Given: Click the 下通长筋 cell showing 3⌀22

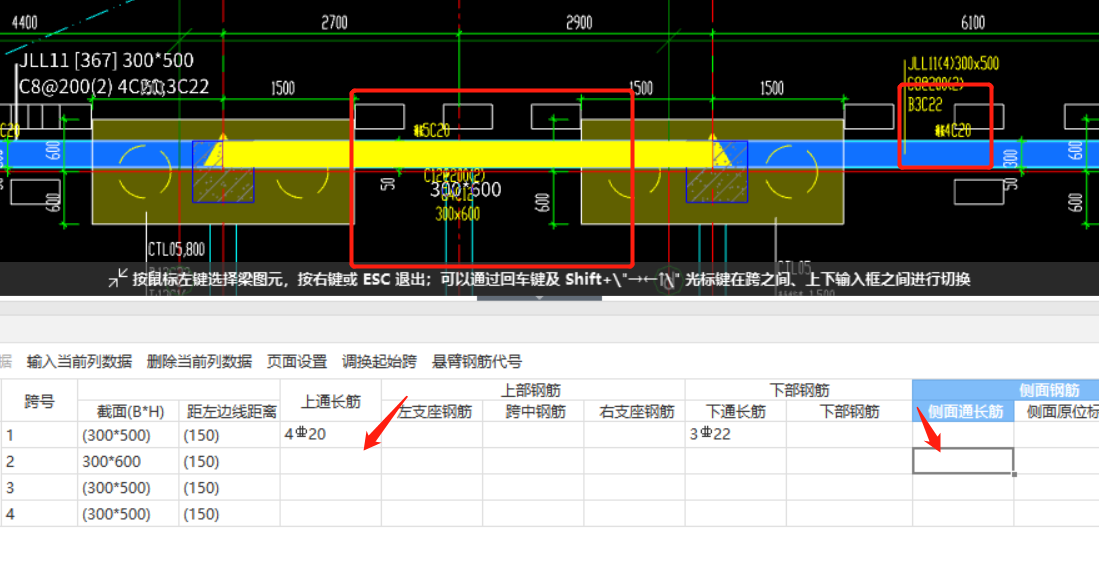Looking at the screenshot, I should tap(735, 434).
